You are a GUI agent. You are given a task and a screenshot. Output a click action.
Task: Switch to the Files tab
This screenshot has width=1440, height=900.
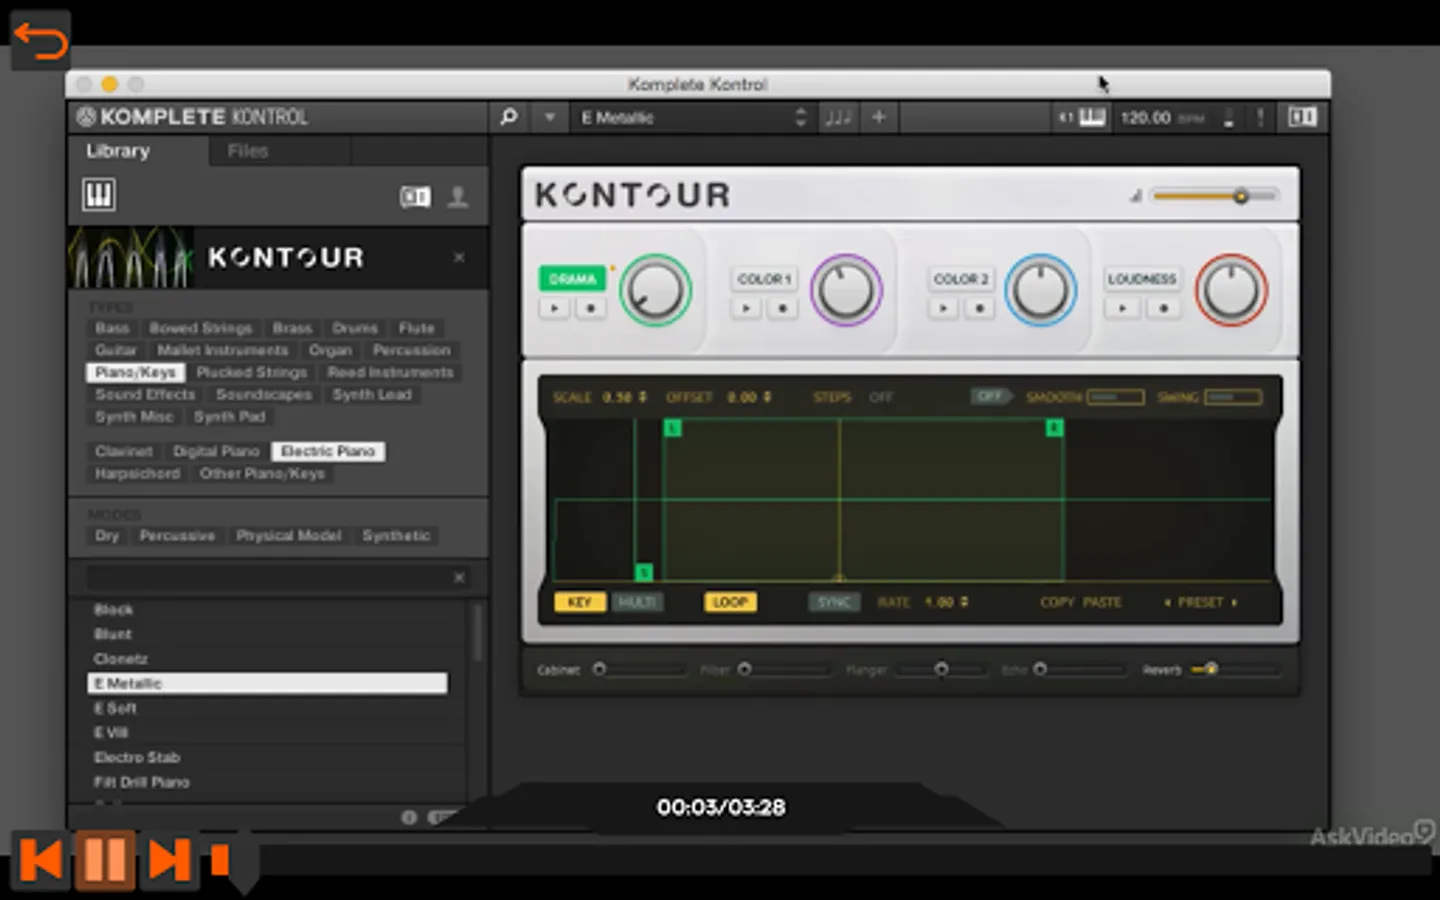pos(248,151)
